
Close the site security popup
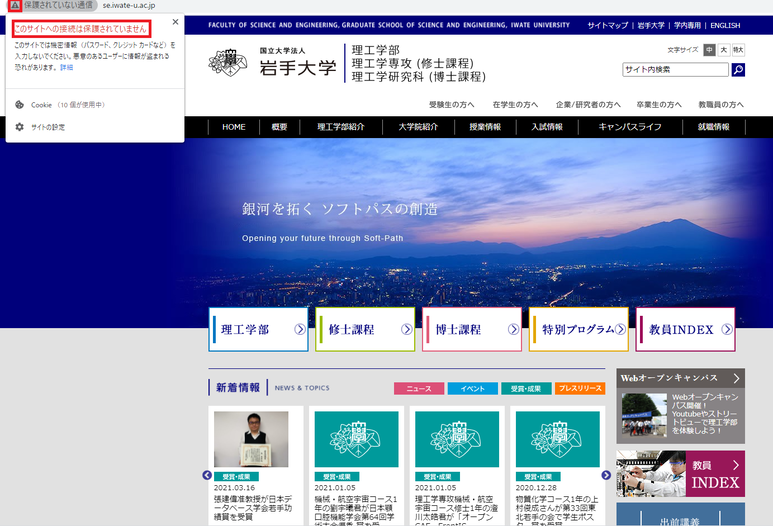[x=176, y=22]
